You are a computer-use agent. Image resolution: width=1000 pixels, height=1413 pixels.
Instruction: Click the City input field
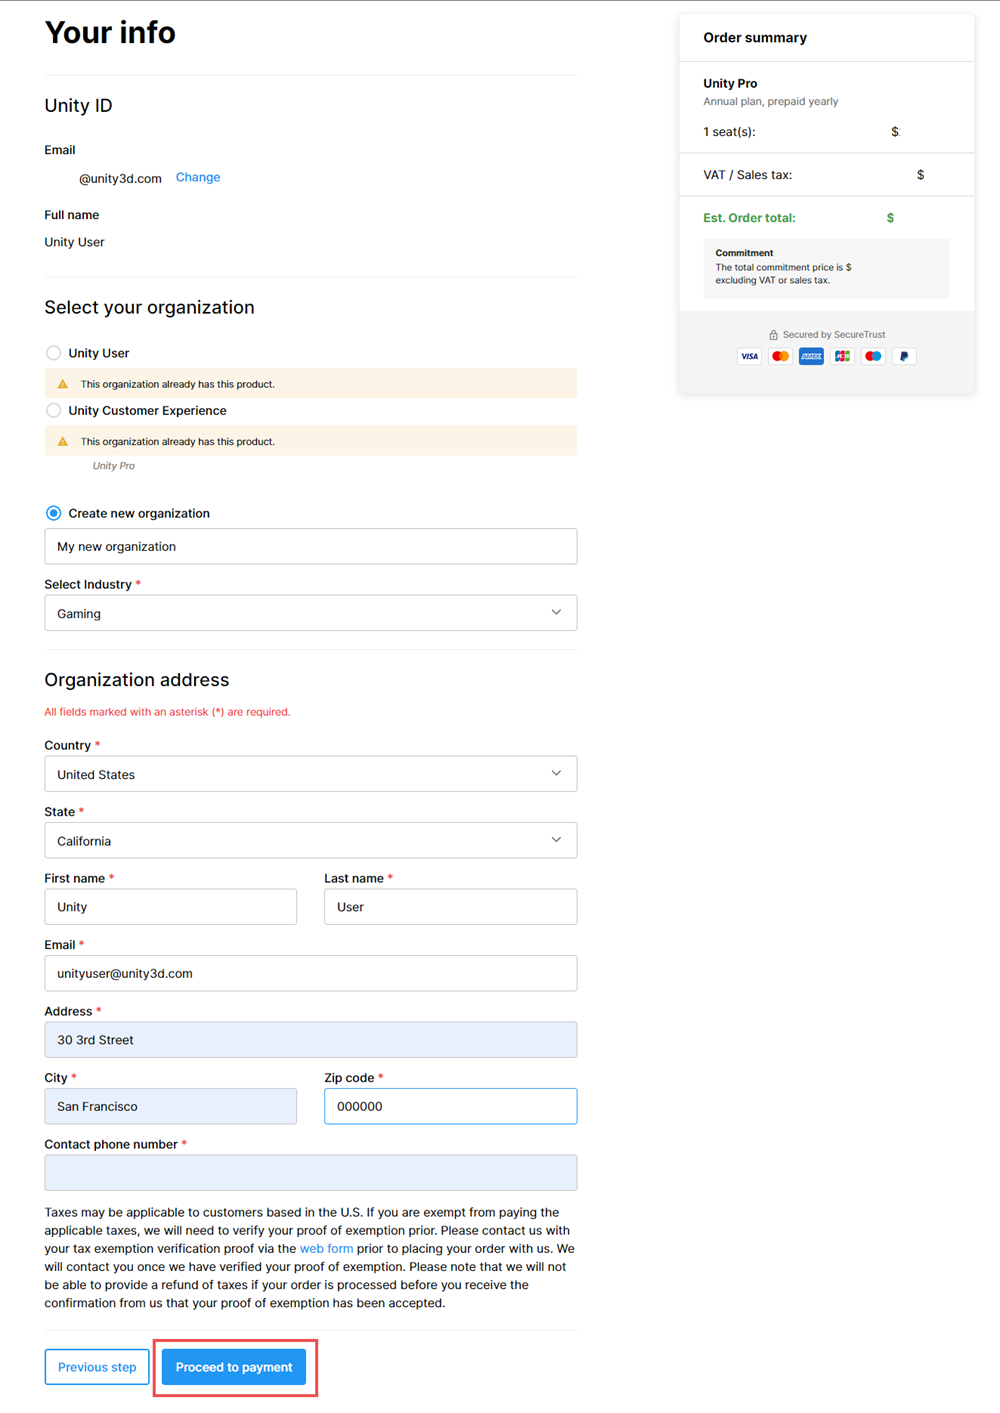point(170,1106)
